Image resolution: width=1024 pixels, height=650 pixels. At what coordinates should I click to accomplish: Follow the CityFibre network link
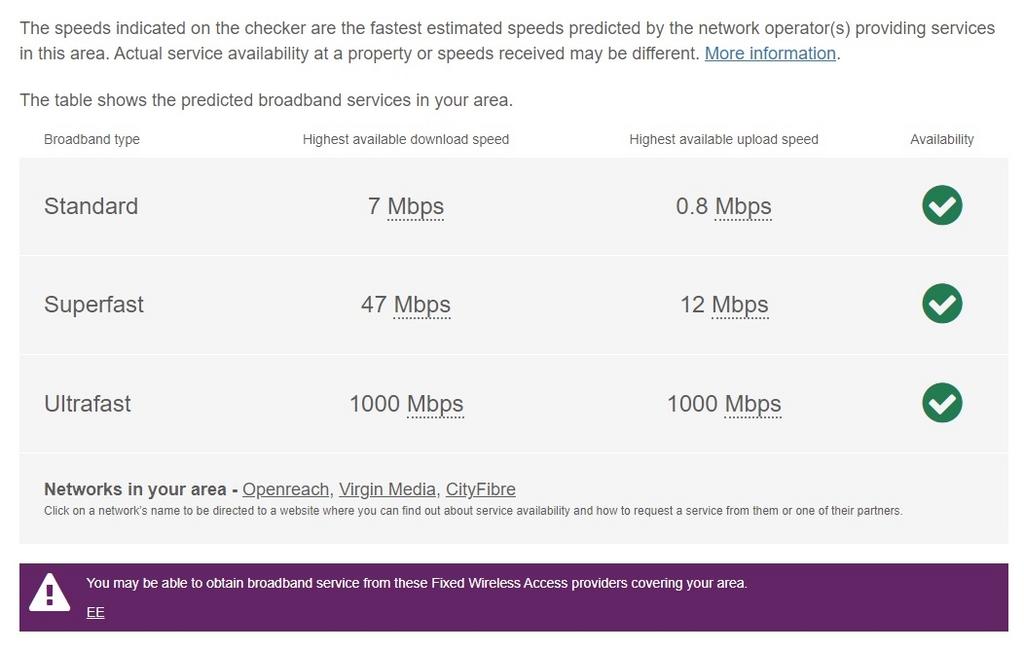[481, 489]
